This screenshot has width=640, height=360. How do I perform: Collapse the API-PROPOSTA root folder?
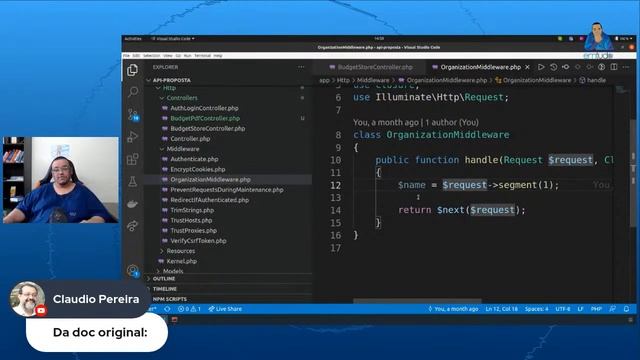coord(171,80)
